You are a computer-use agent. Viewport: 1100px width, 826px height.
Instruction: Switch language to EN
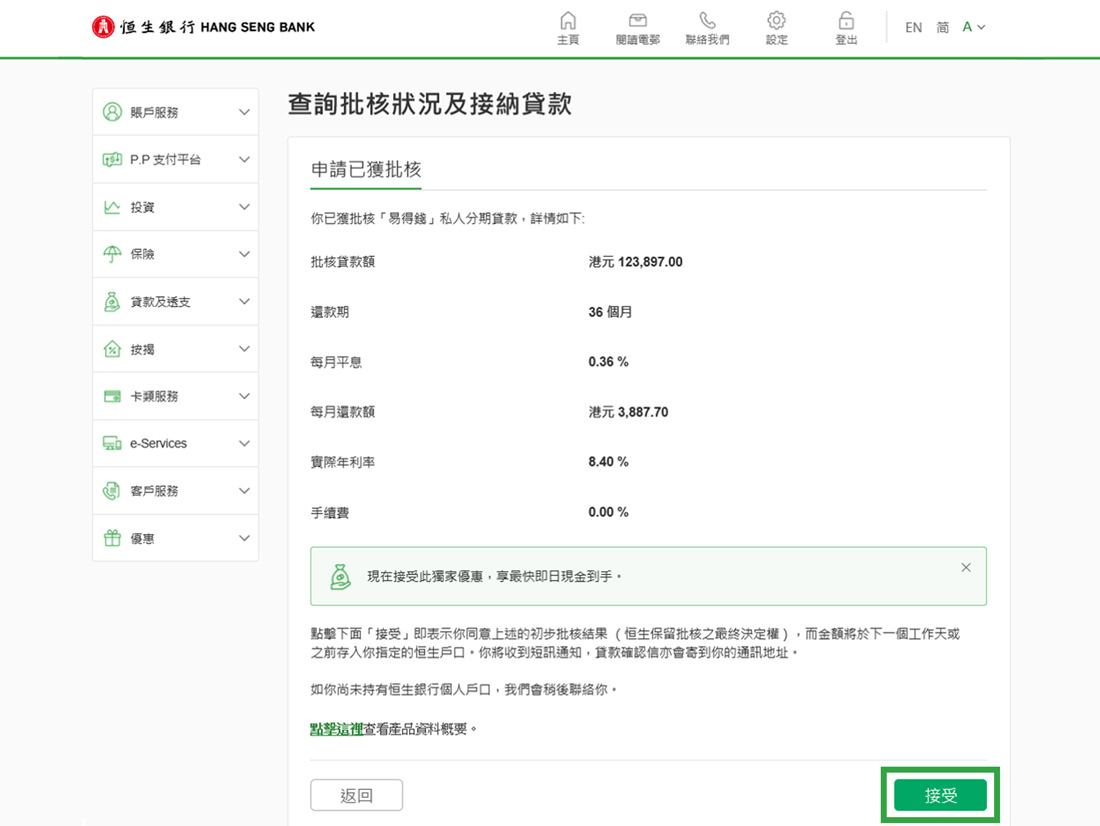pyautogui.click(x=913, y=27)
